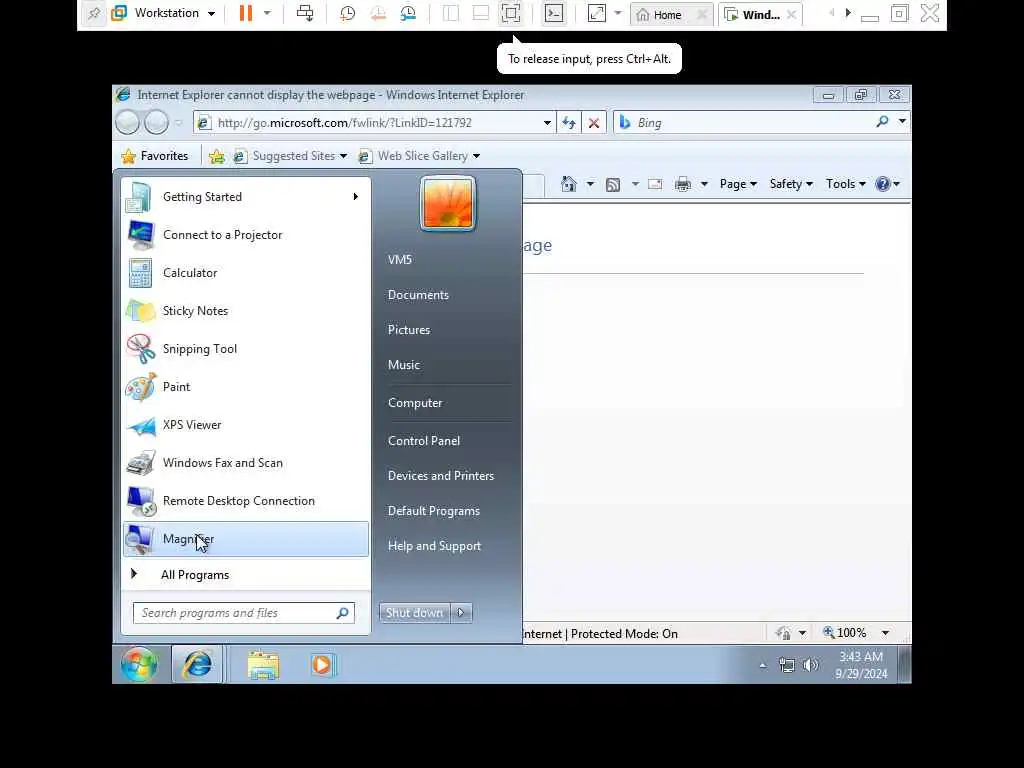The height and width of the screenshot is (768, 1024).
Task: Click the Print icon in IE command bar
Action: pos(682,184)
